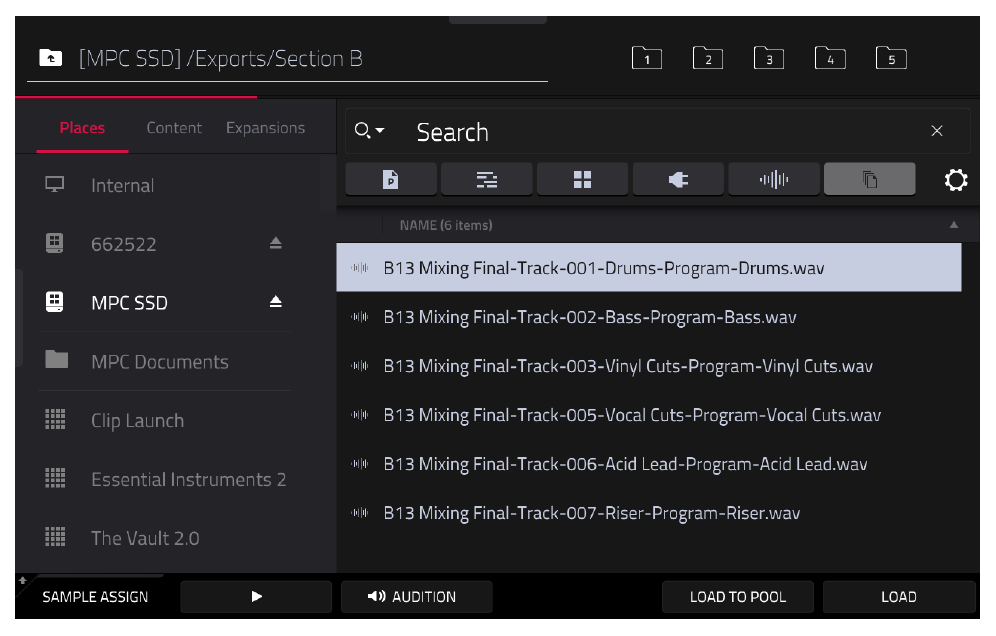Play the selected sample
The height and width of the screenshot is (636, 996).
(256, 597)
